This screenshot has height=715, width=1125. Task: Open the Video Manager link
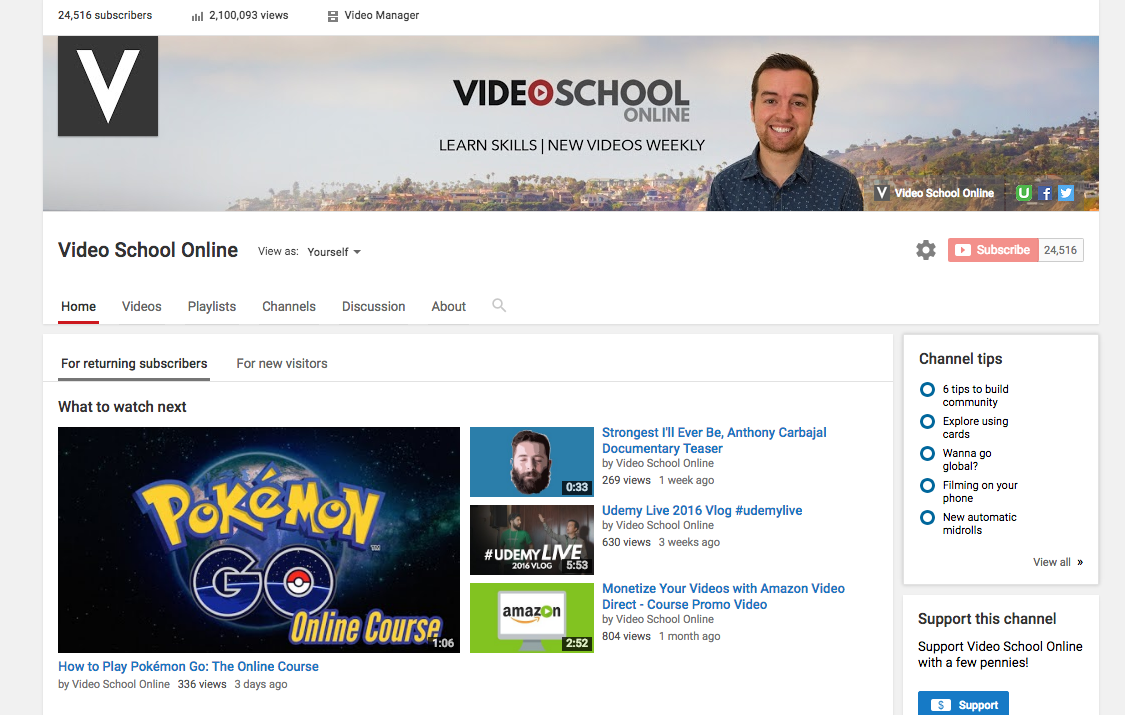[x=382, y=15]
